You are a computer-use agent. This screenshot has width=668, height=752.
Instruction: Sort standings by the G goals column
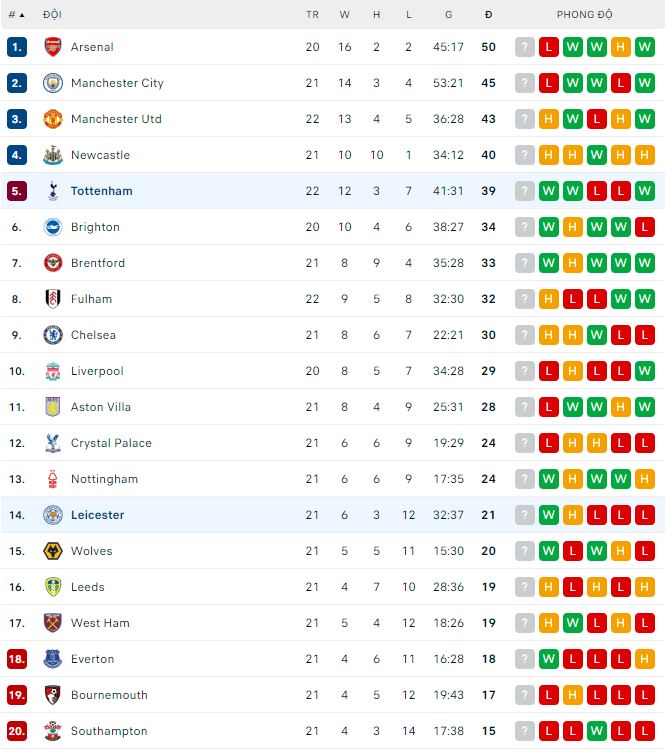(449, 15)
